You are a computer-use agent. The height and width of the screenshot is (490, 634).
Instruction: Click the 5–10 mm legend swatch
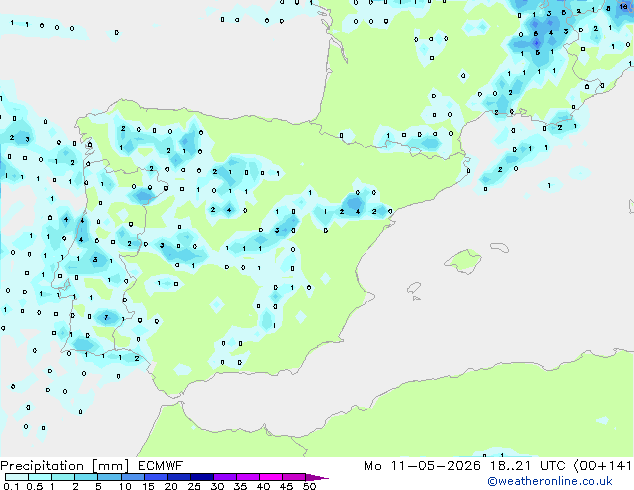tap(109, 477)
